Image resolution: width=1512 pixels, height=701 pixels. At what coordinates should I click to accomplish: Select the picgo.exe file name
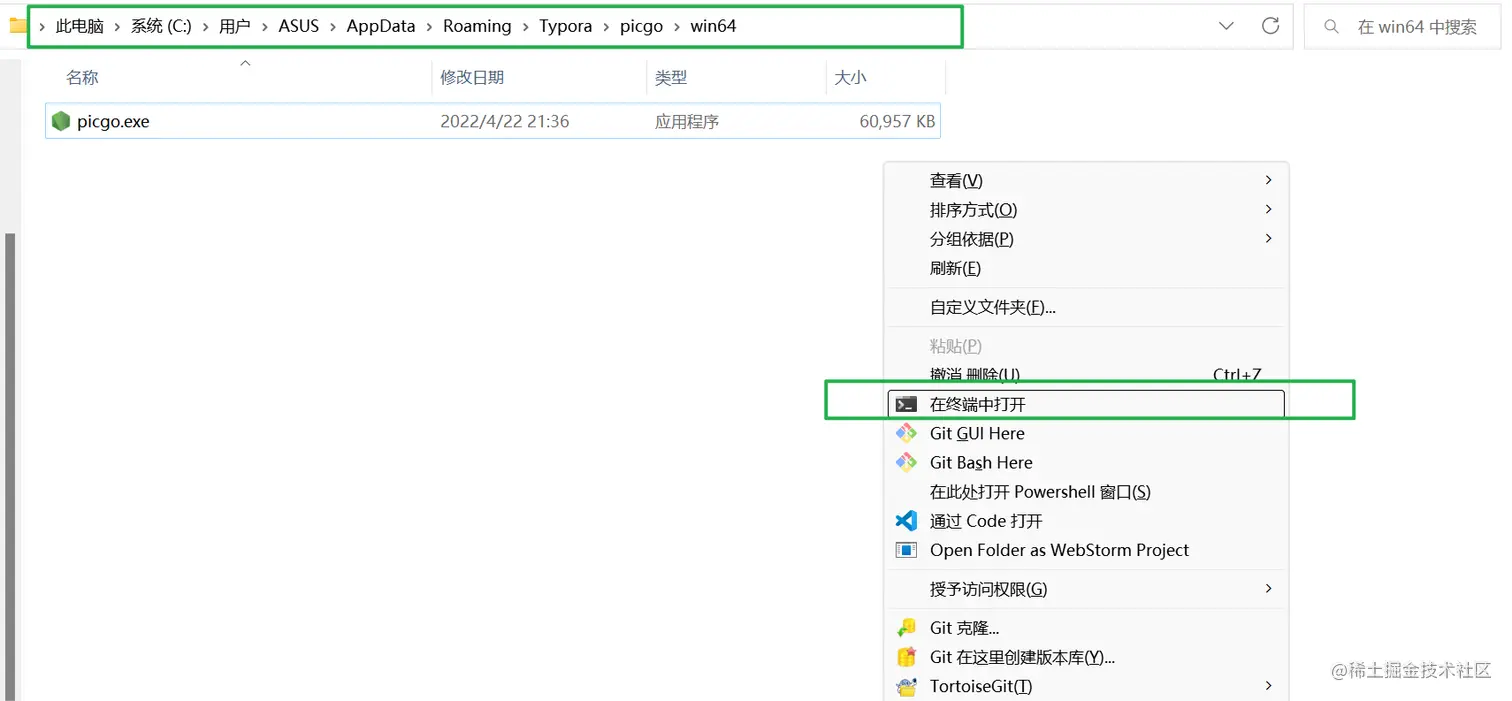tap(113, 122)
